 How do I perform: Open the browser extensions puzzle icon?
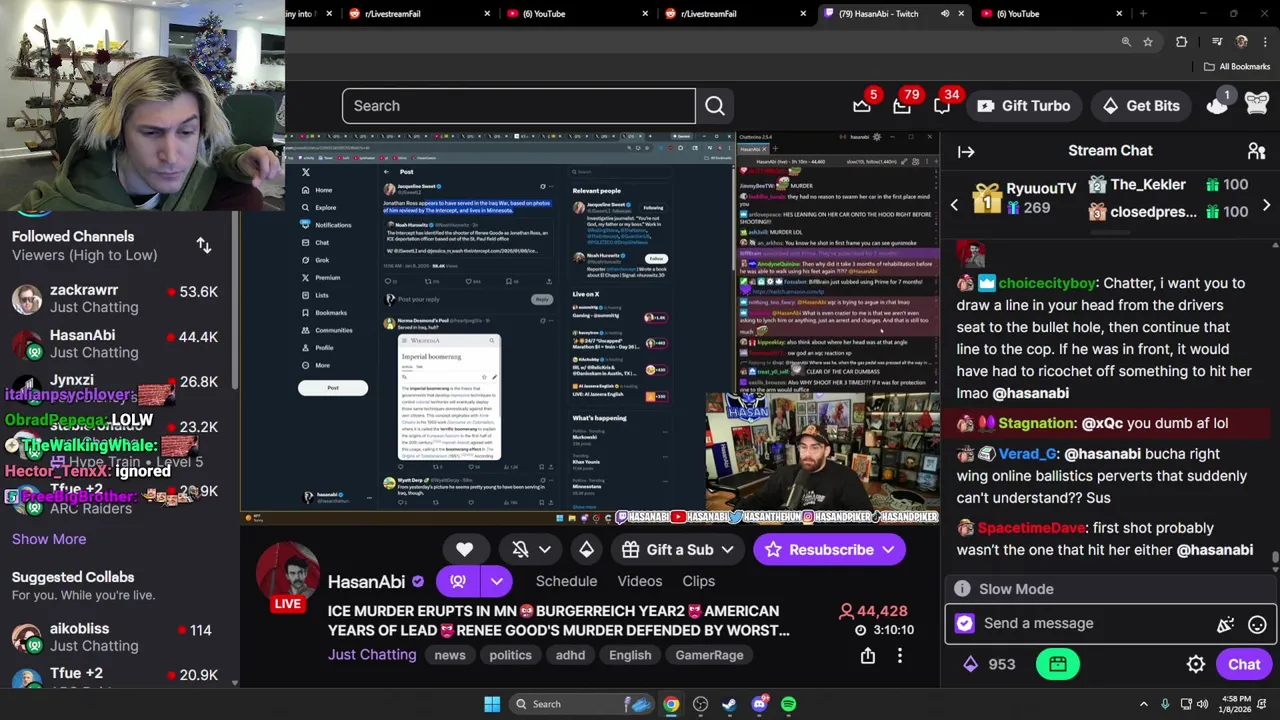1182,42
